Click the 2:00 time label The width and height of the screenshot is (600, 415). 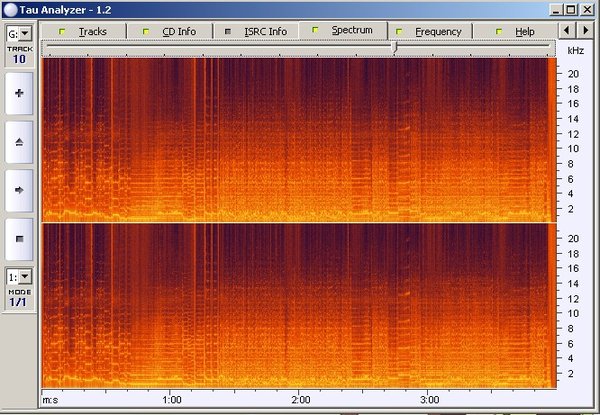[x=301, y=400]
